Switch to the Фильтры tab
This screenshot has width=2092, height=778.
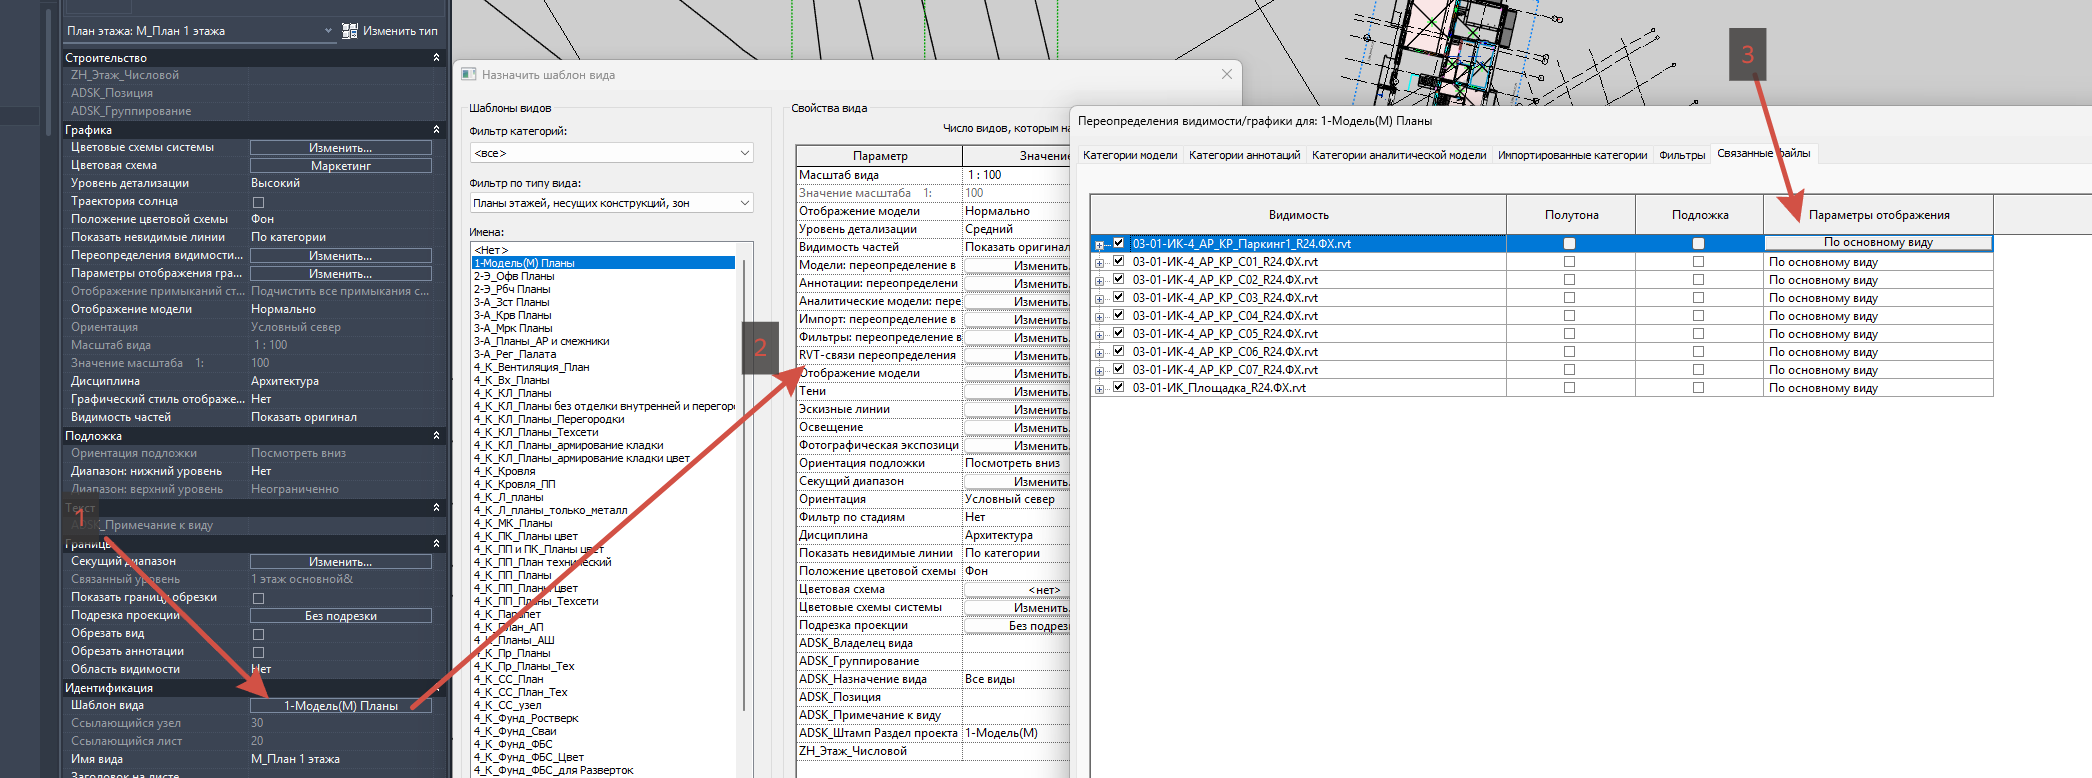[x=1682, y=155]
